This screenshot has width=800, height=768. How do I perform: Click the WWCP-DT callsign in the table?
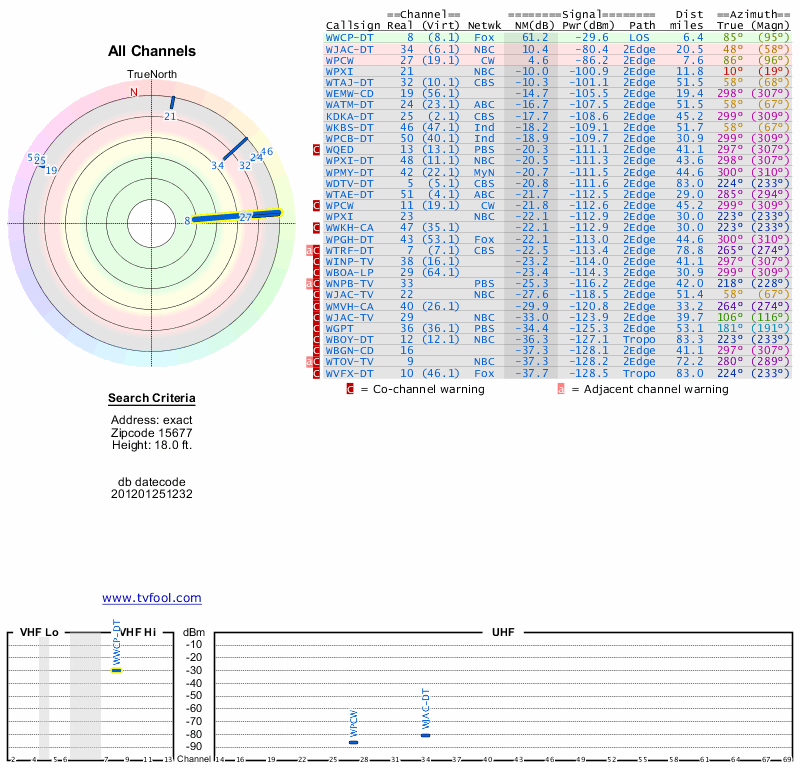350,37
